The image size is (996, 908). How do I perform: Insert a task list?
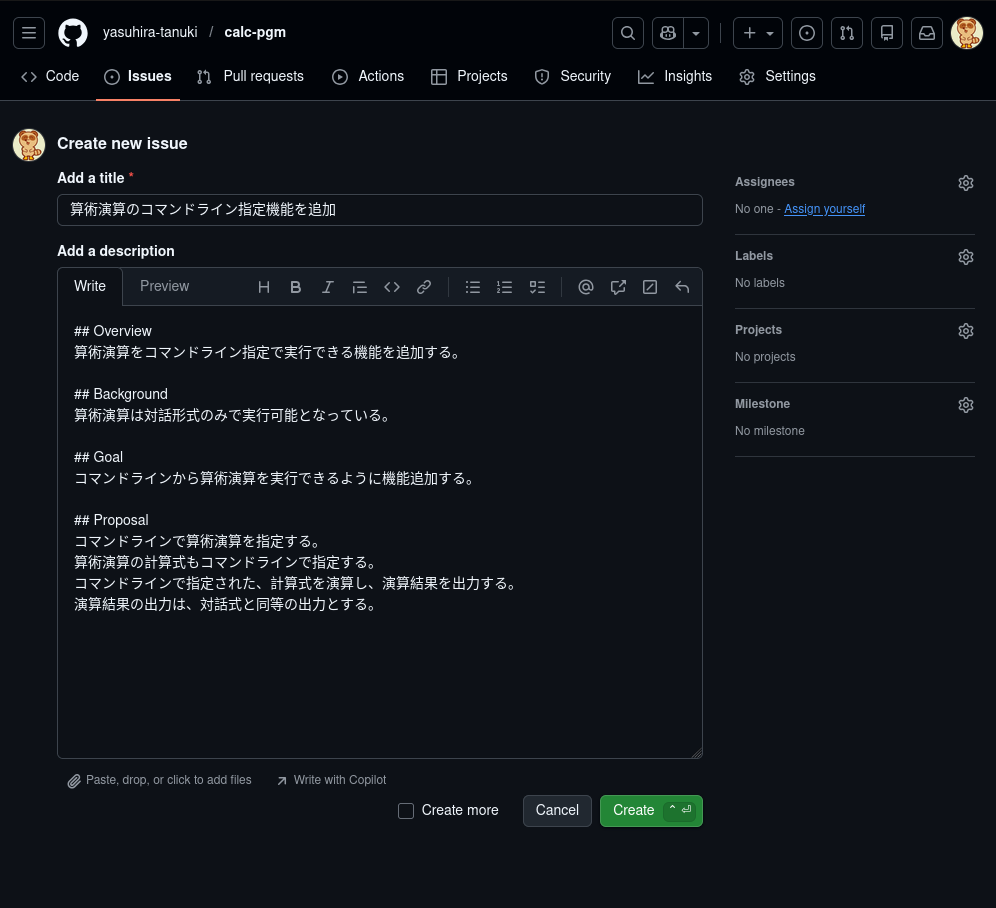pyautogui.click(x=537, y=287)
